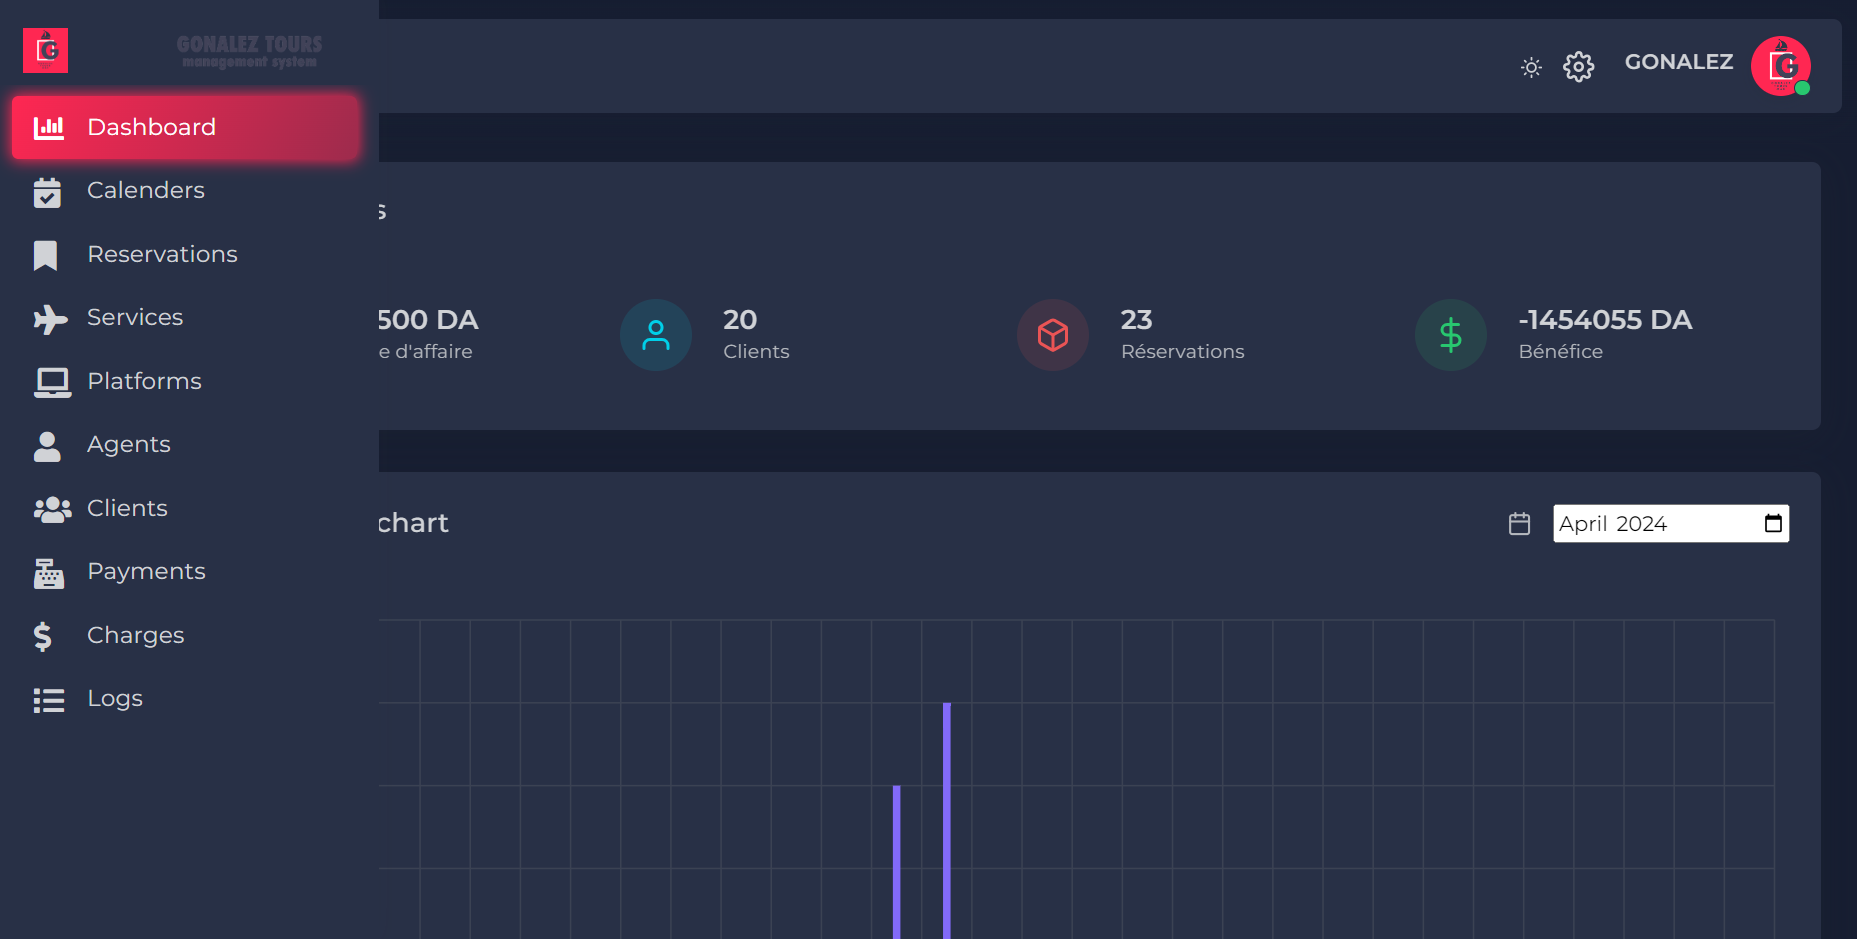Go to Calenders in the sidebar
This screenshot has width=1857, height=939.
point(145,190)
